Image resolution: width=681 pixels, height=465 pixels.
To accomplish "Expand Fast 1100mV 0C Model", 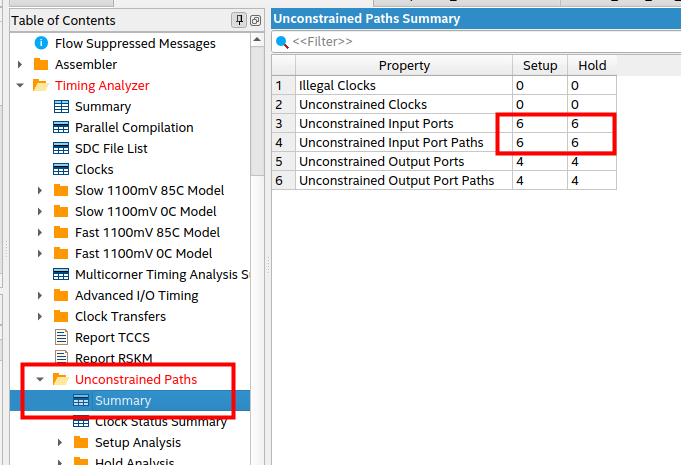I will (40, 253).
